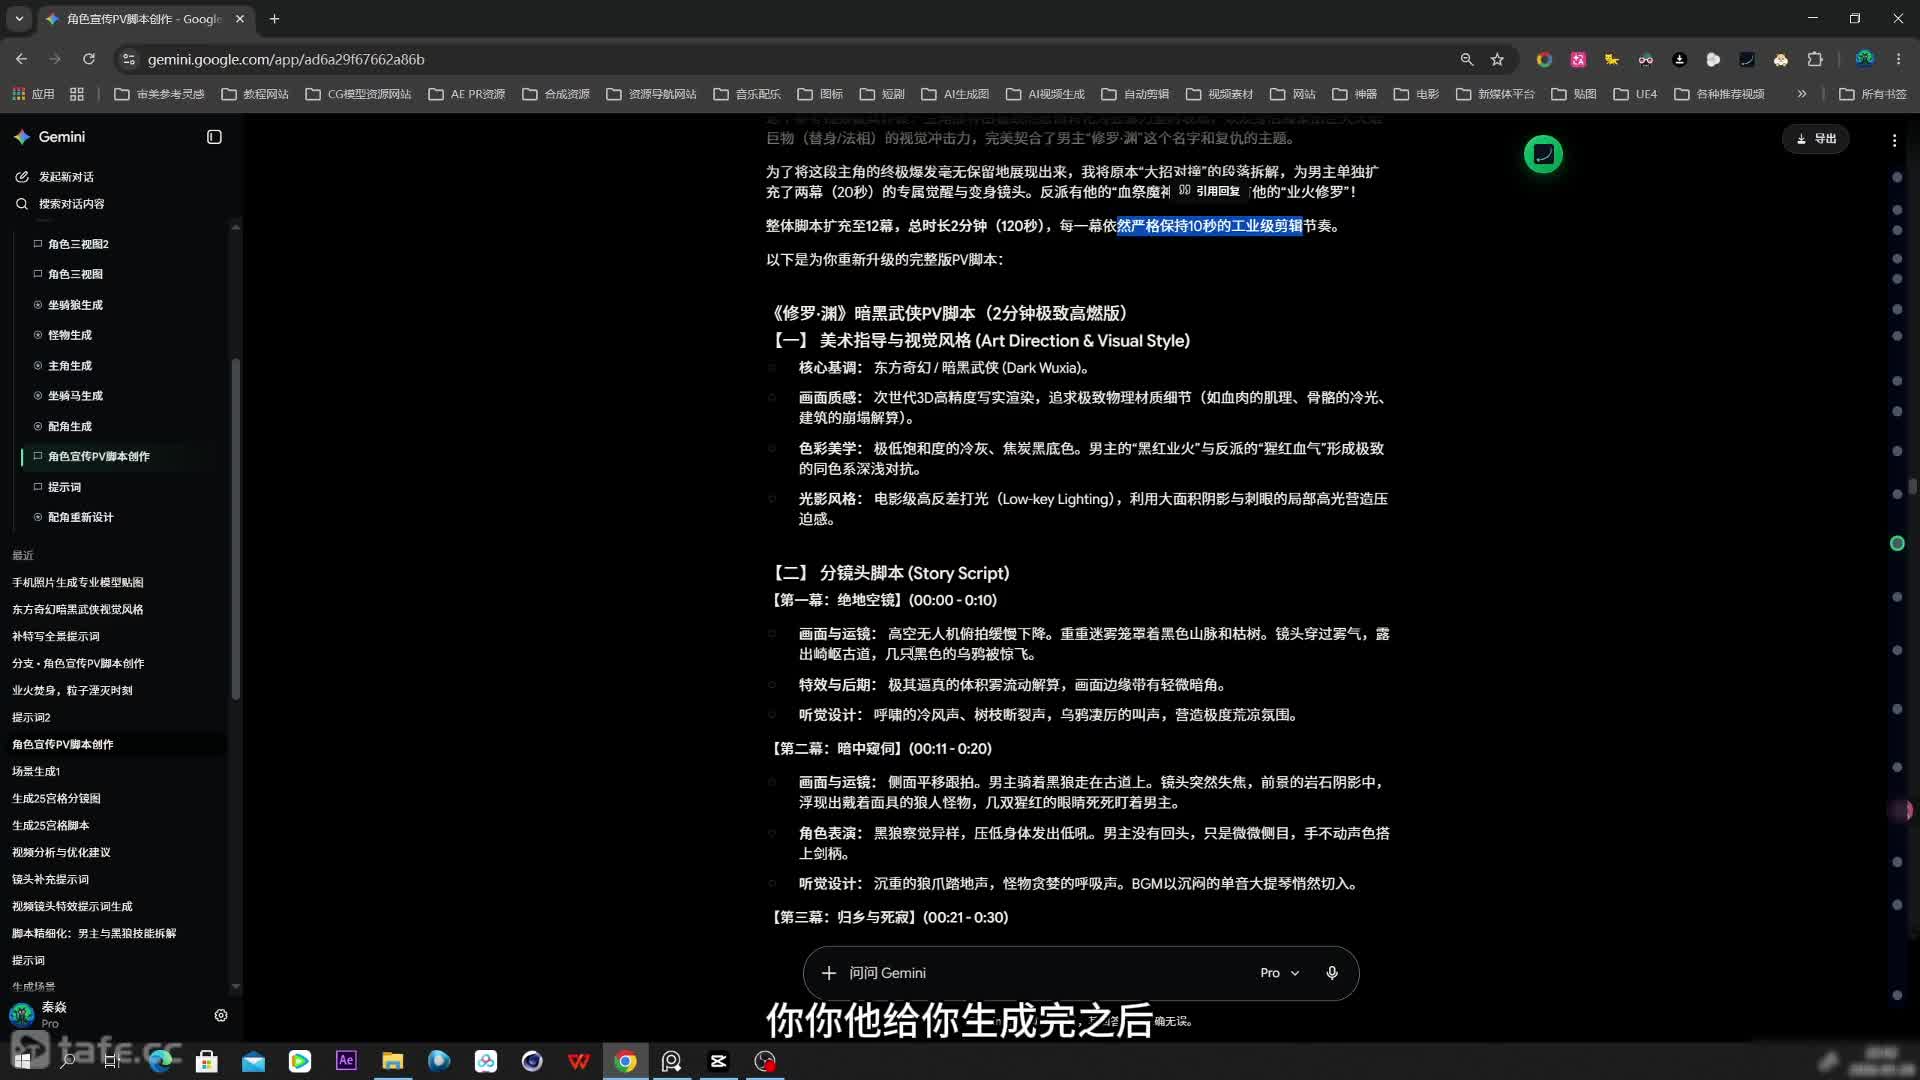Open recent chat 东方奇幻暗黑武侠视觉风格
The image size is (1920, 1080).
coord(78,609)
